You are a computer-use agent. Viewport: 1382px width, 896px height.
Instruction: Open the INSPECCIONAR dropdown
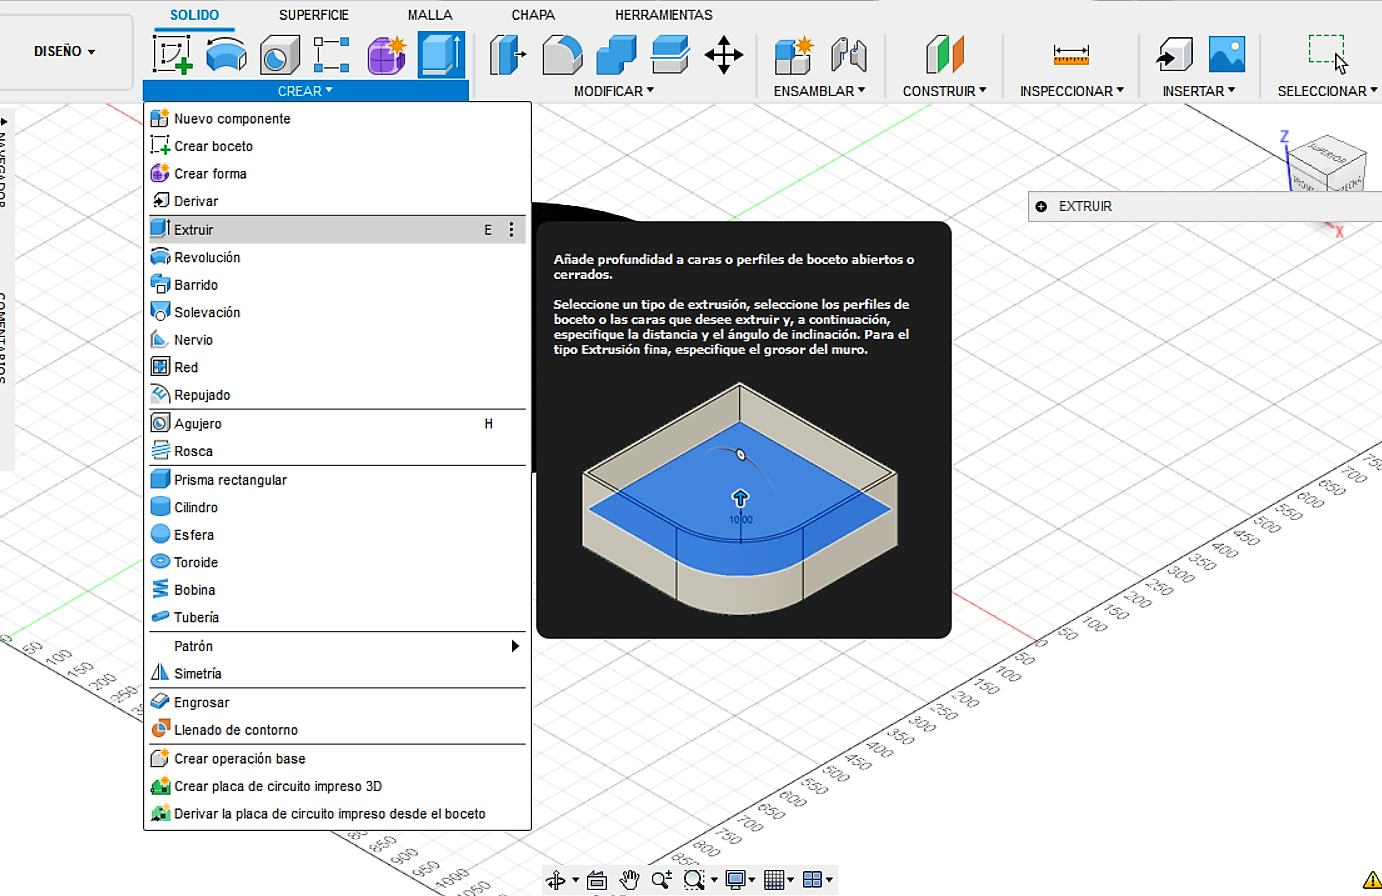tap(1071, 91)
